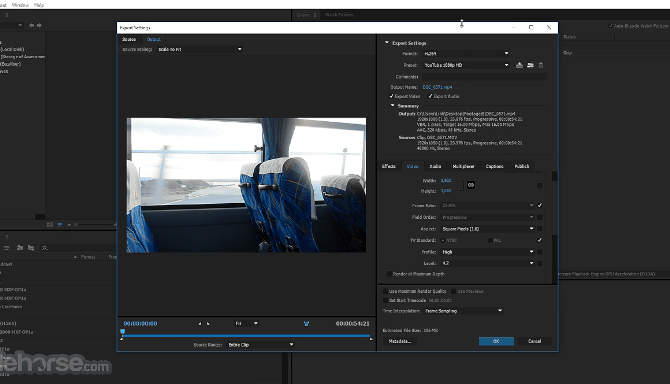Collapse the Summary section
670x384 pixels.
pyautogui.click(x=392, y=106)
